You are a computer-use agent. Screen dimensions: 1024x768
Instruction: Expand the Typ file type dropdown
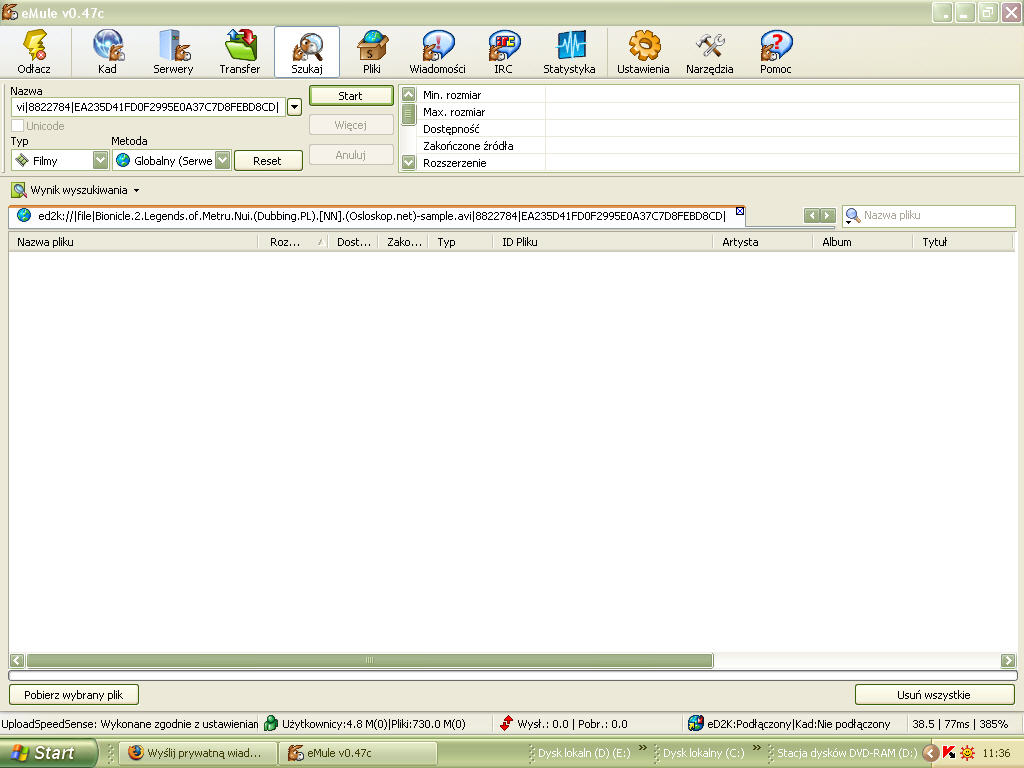(x=100, y=160)
